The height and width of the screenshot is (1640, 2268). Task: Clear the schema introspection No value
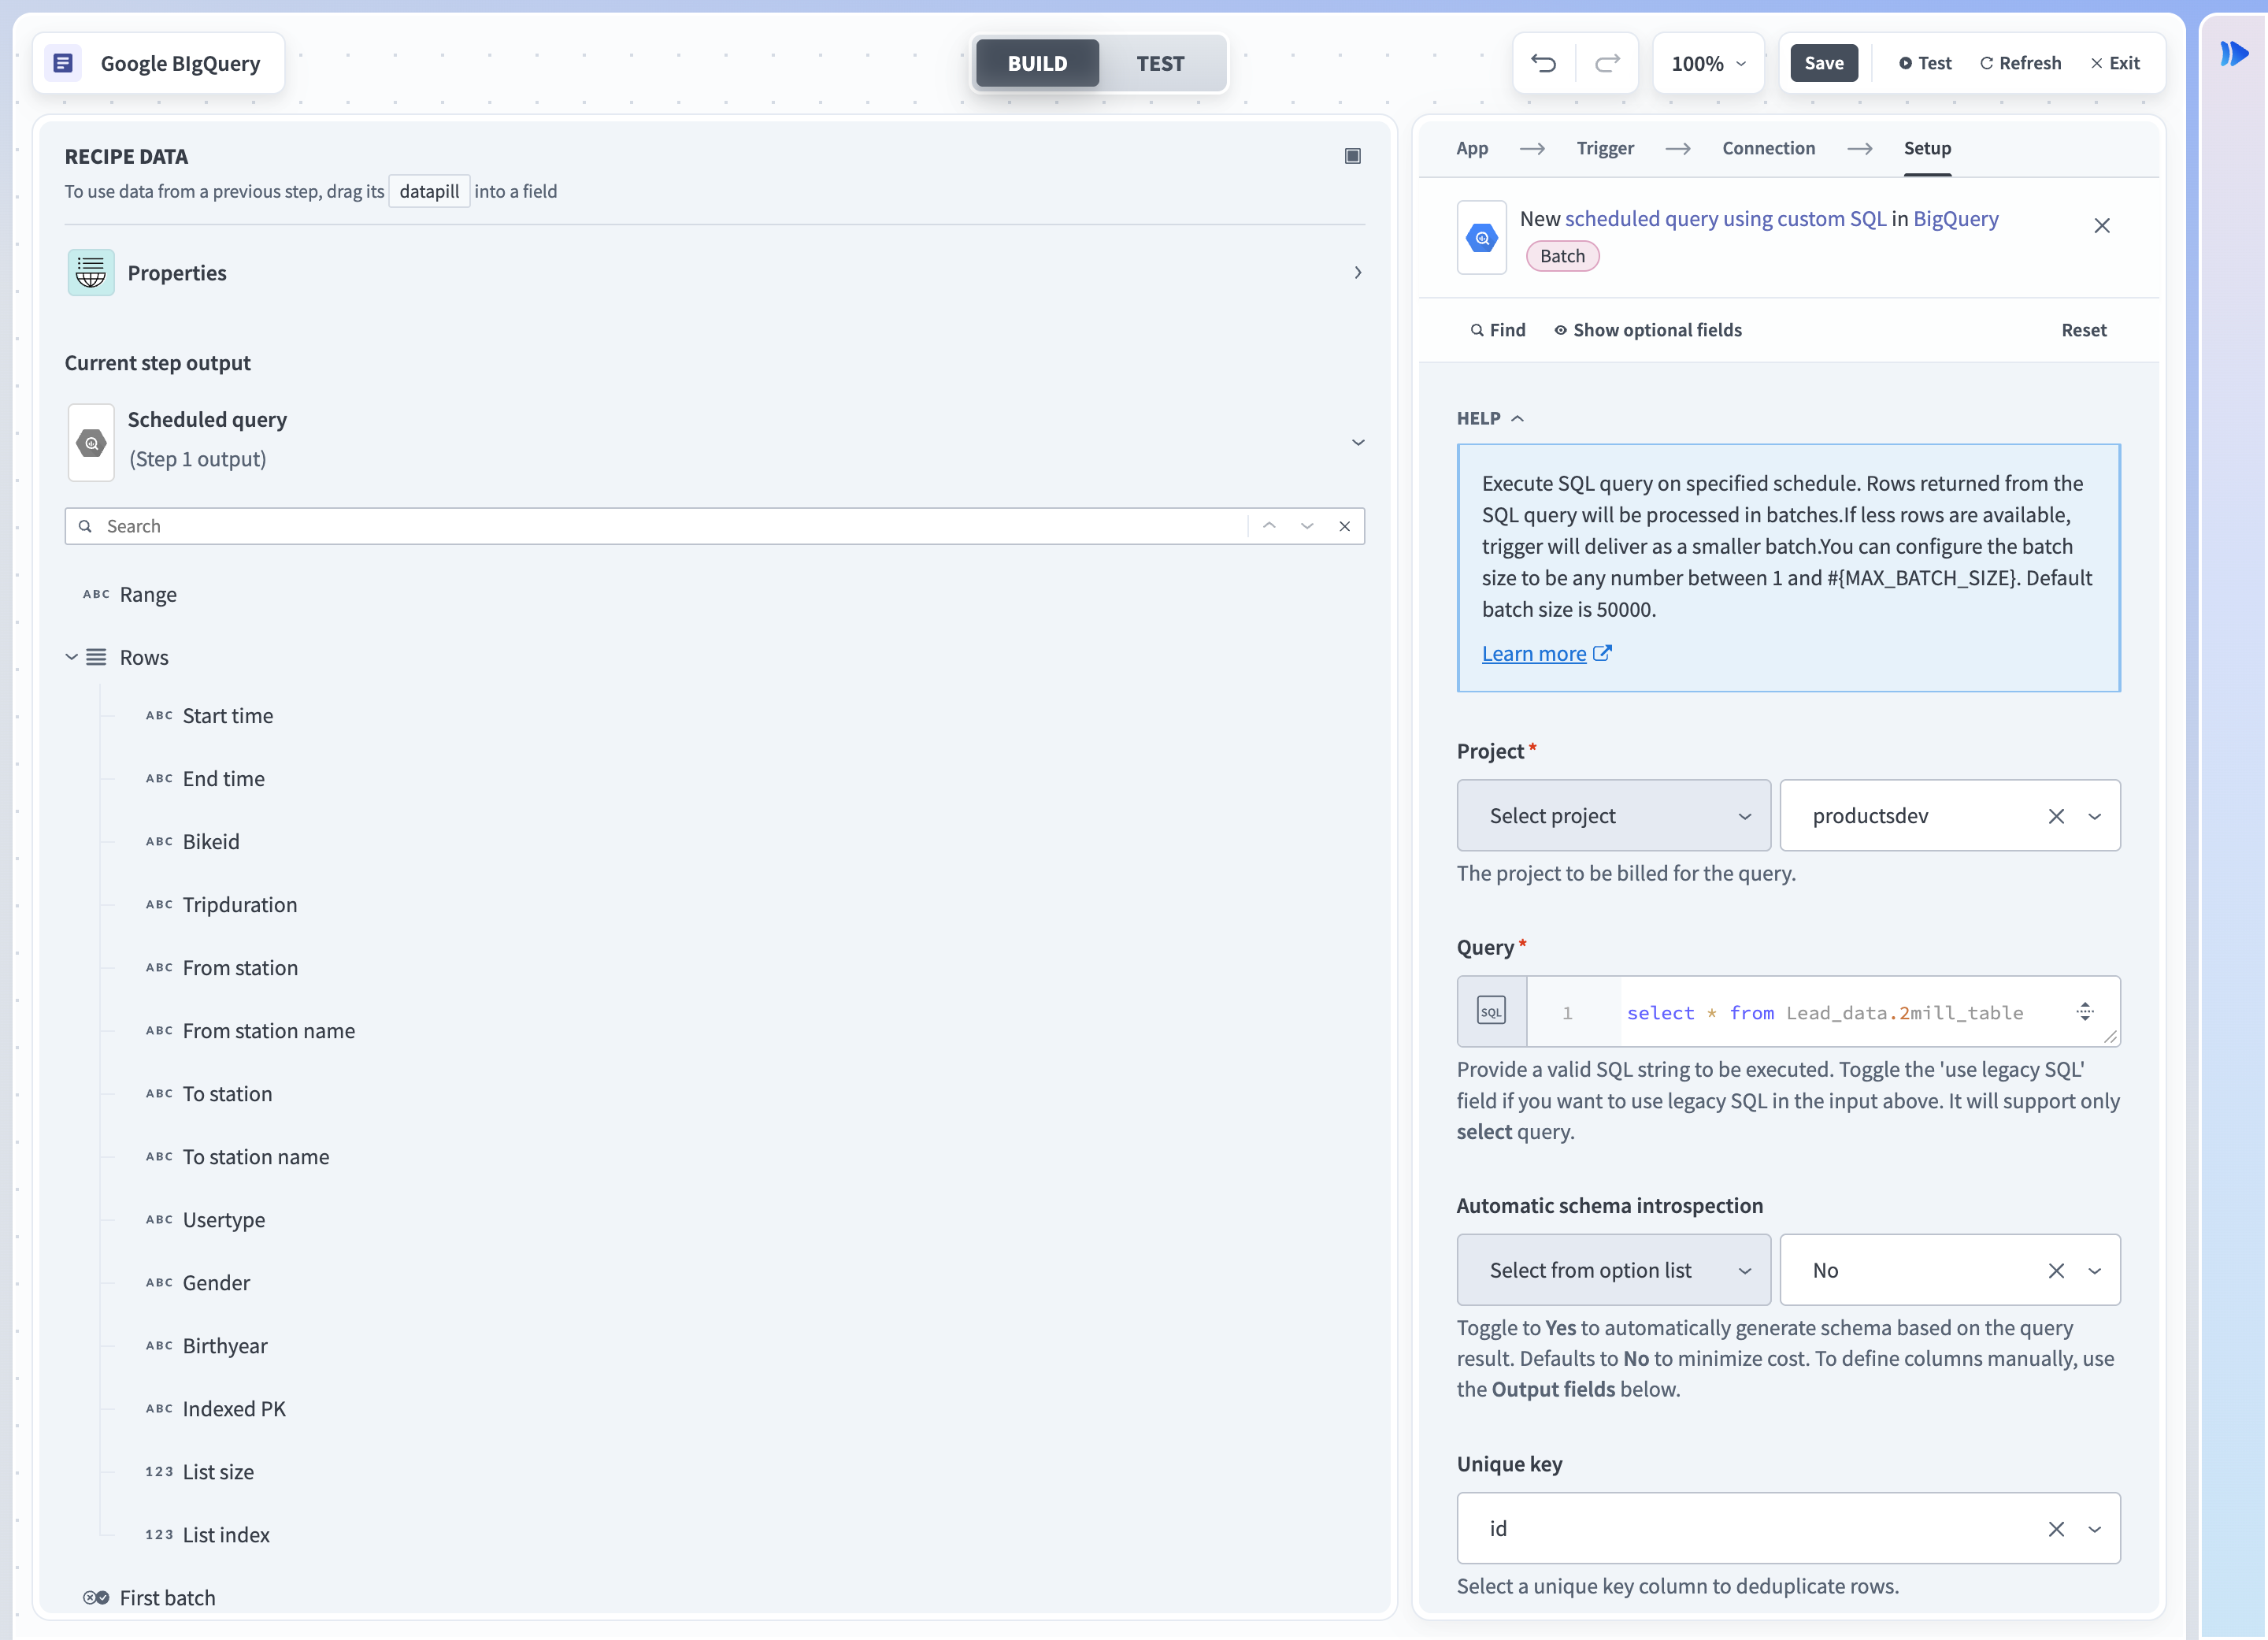click(2055, 1270)
